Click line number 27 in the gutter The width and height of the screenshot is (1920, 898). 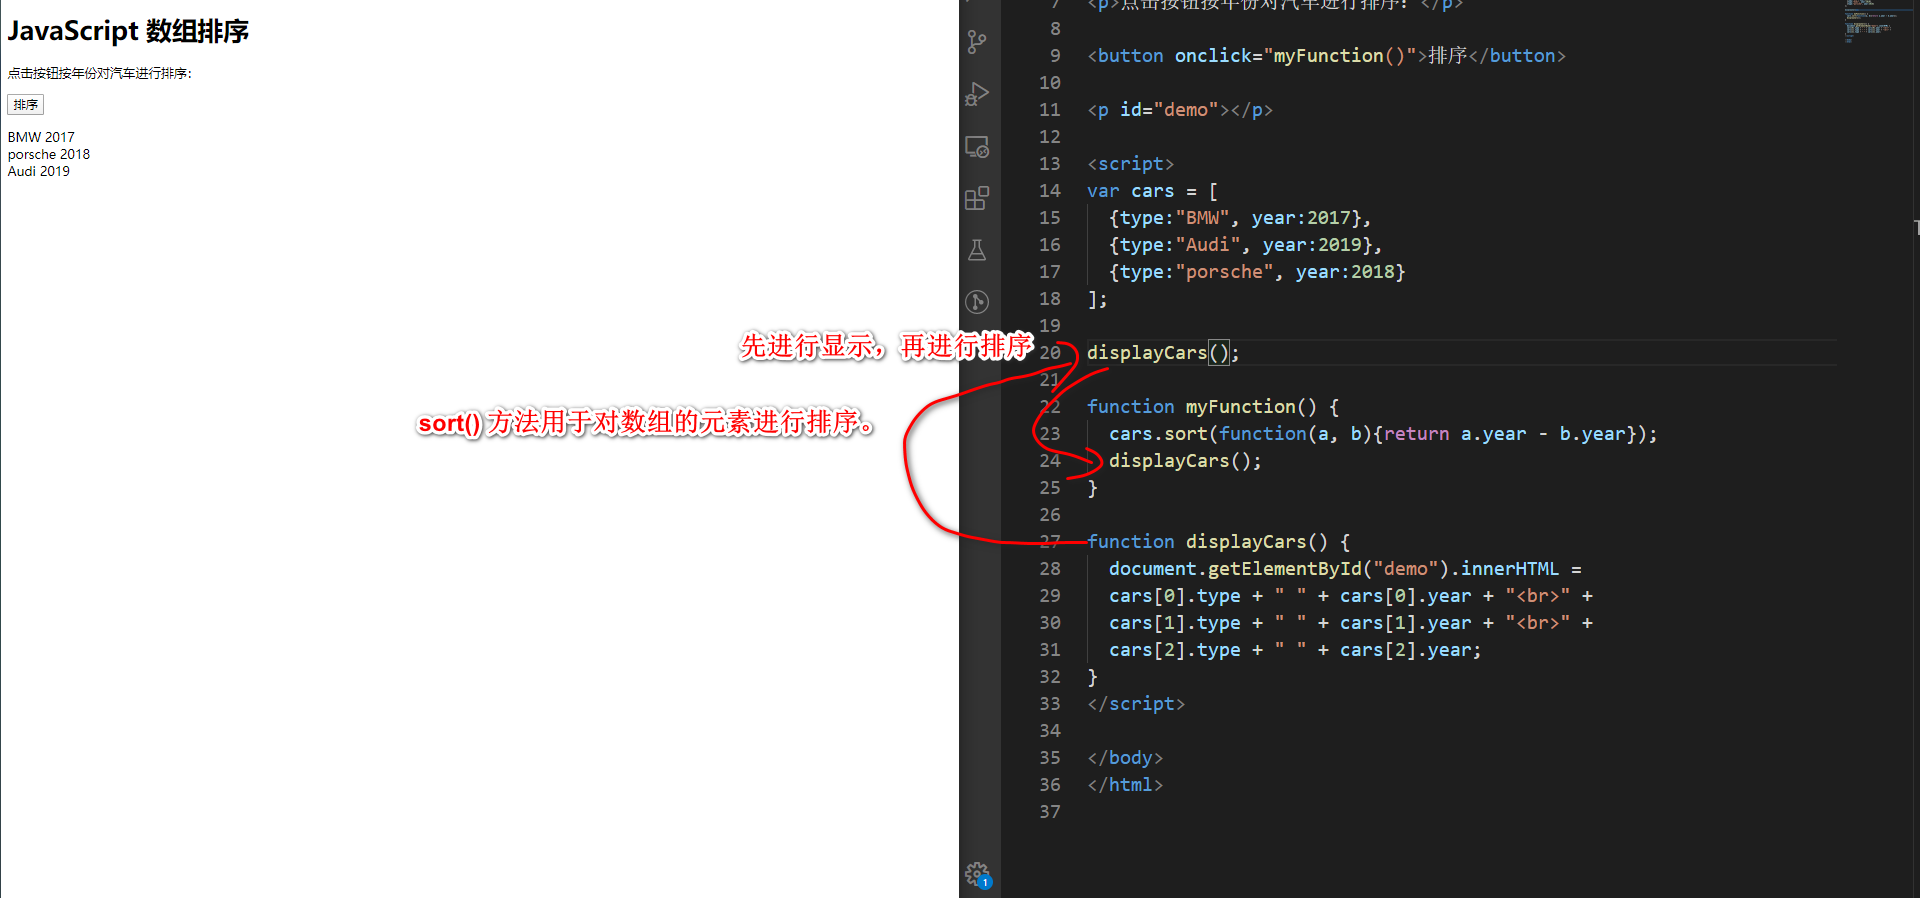coord(1050,542)
